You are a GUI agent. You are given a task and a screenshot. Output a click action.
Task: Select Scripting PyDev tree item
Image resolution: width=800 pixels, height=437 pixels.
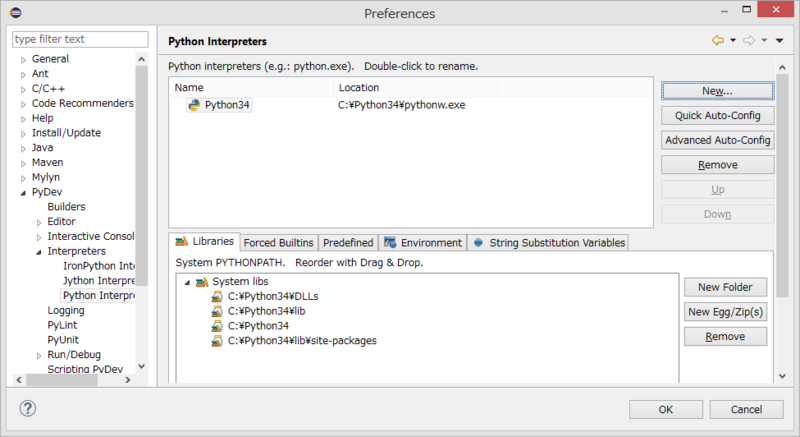pyautogui.click(x=85, y=369)
